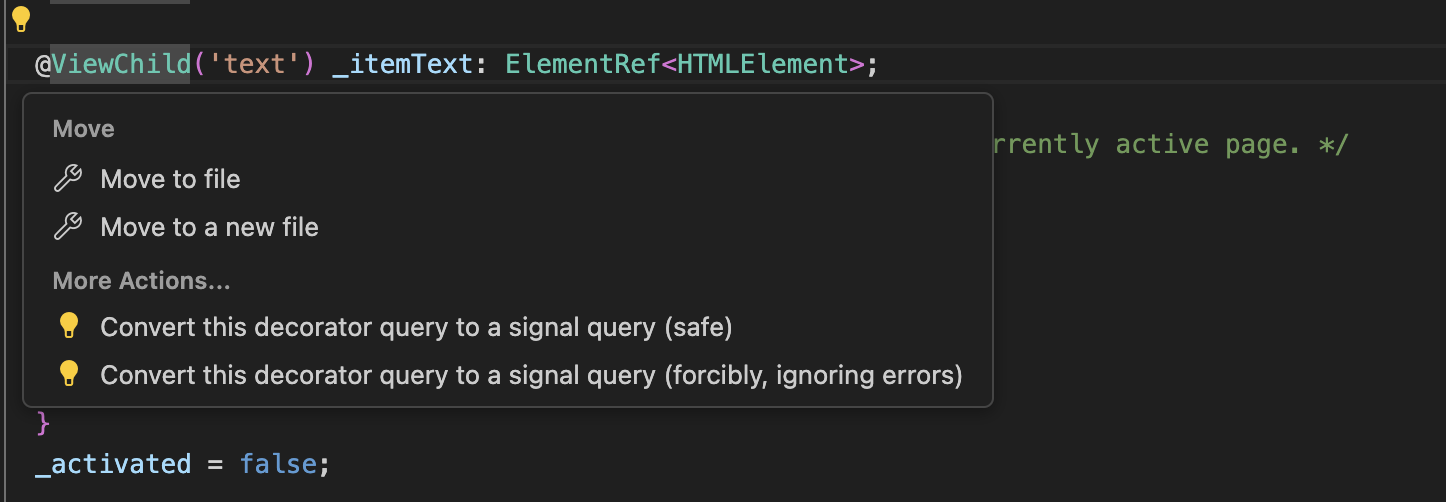Viewport: 1446px width, 502px height.
Task: Place cursor on the _activated variable
Action: point(112,464)
